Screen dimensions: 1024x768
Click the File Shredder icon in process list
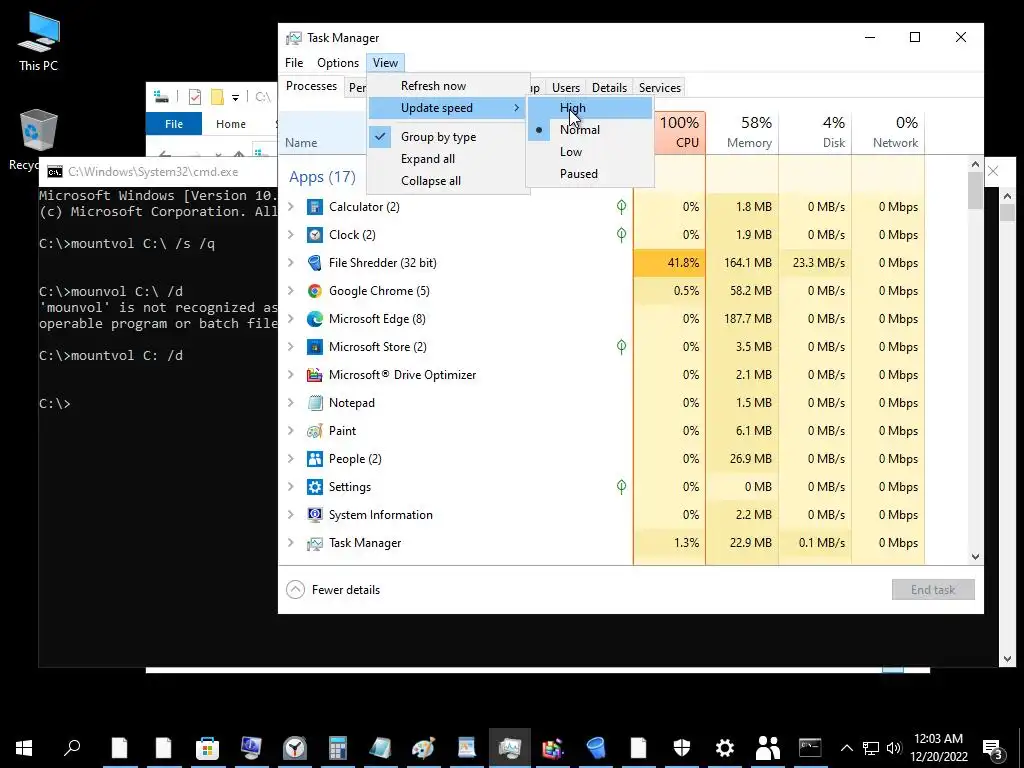point(315,263)
